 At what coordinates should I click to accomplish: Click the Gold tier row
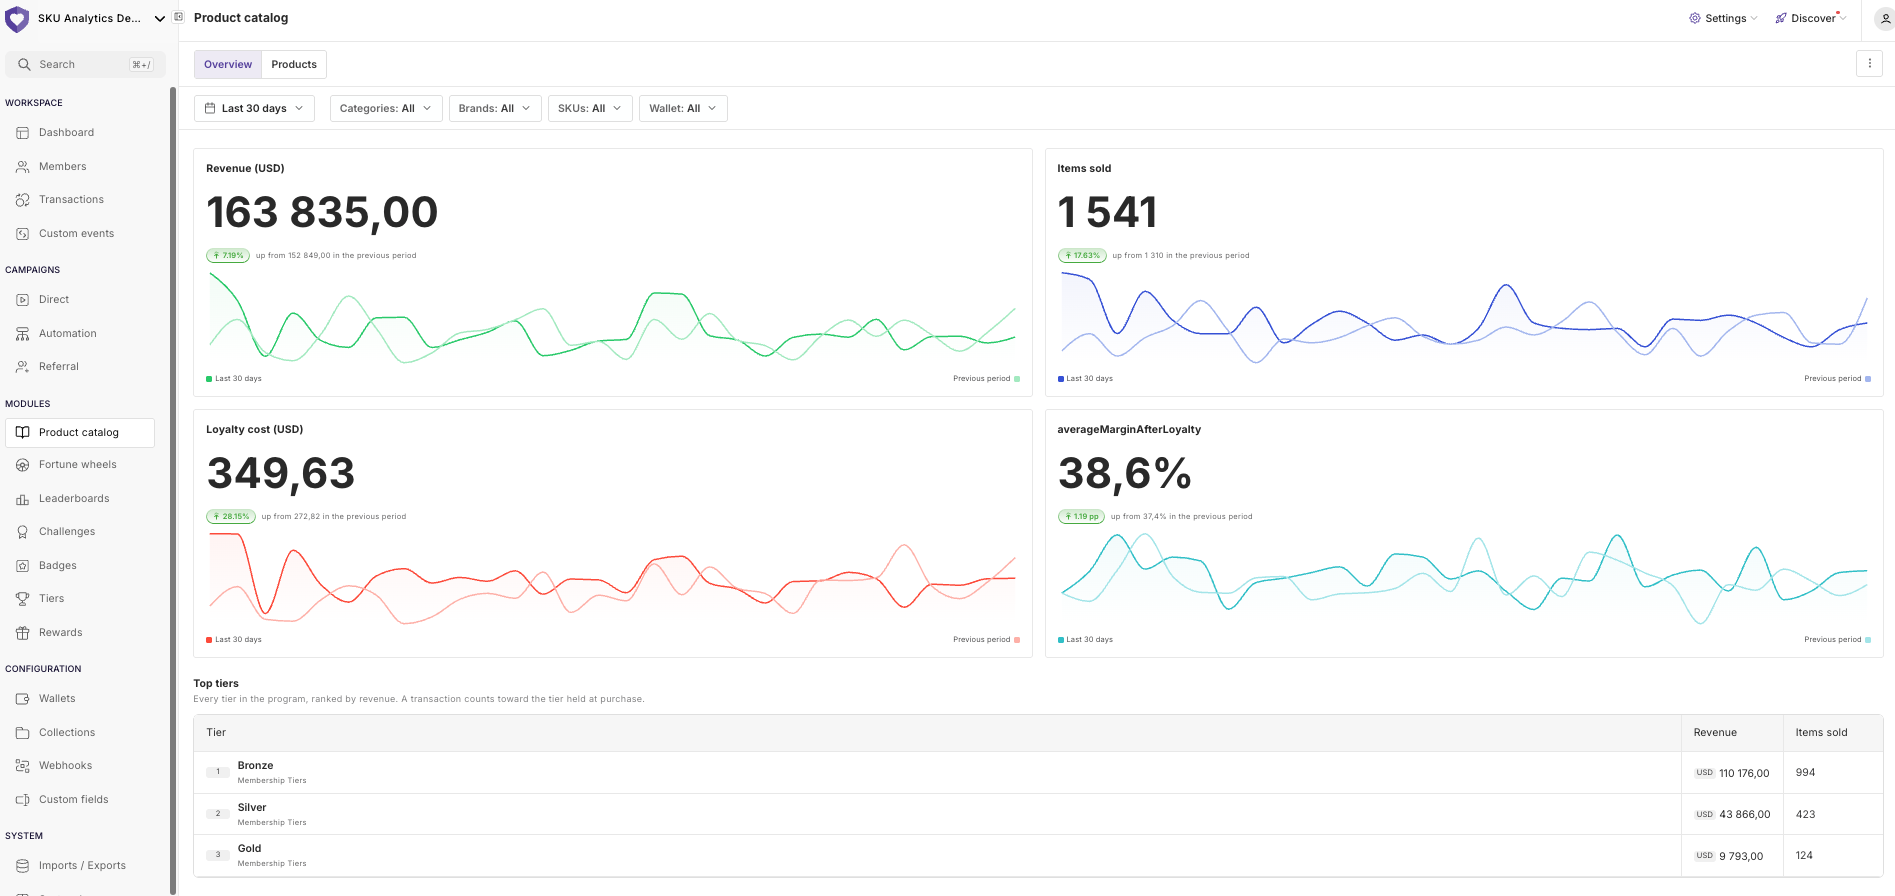pyautogui.click(x=1038, y=856)
